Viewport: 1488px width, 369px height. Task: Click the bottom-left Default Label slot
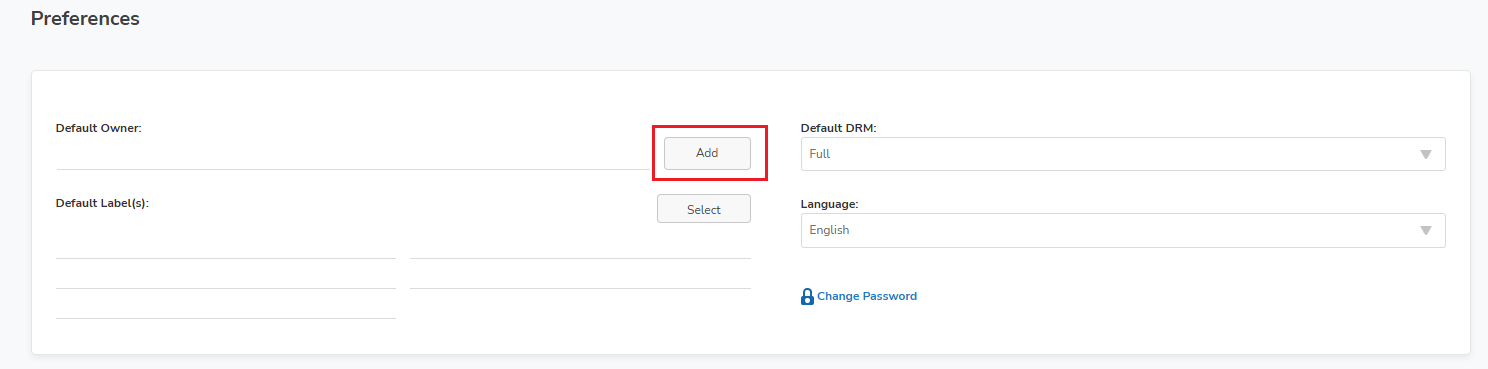point(226,304)
